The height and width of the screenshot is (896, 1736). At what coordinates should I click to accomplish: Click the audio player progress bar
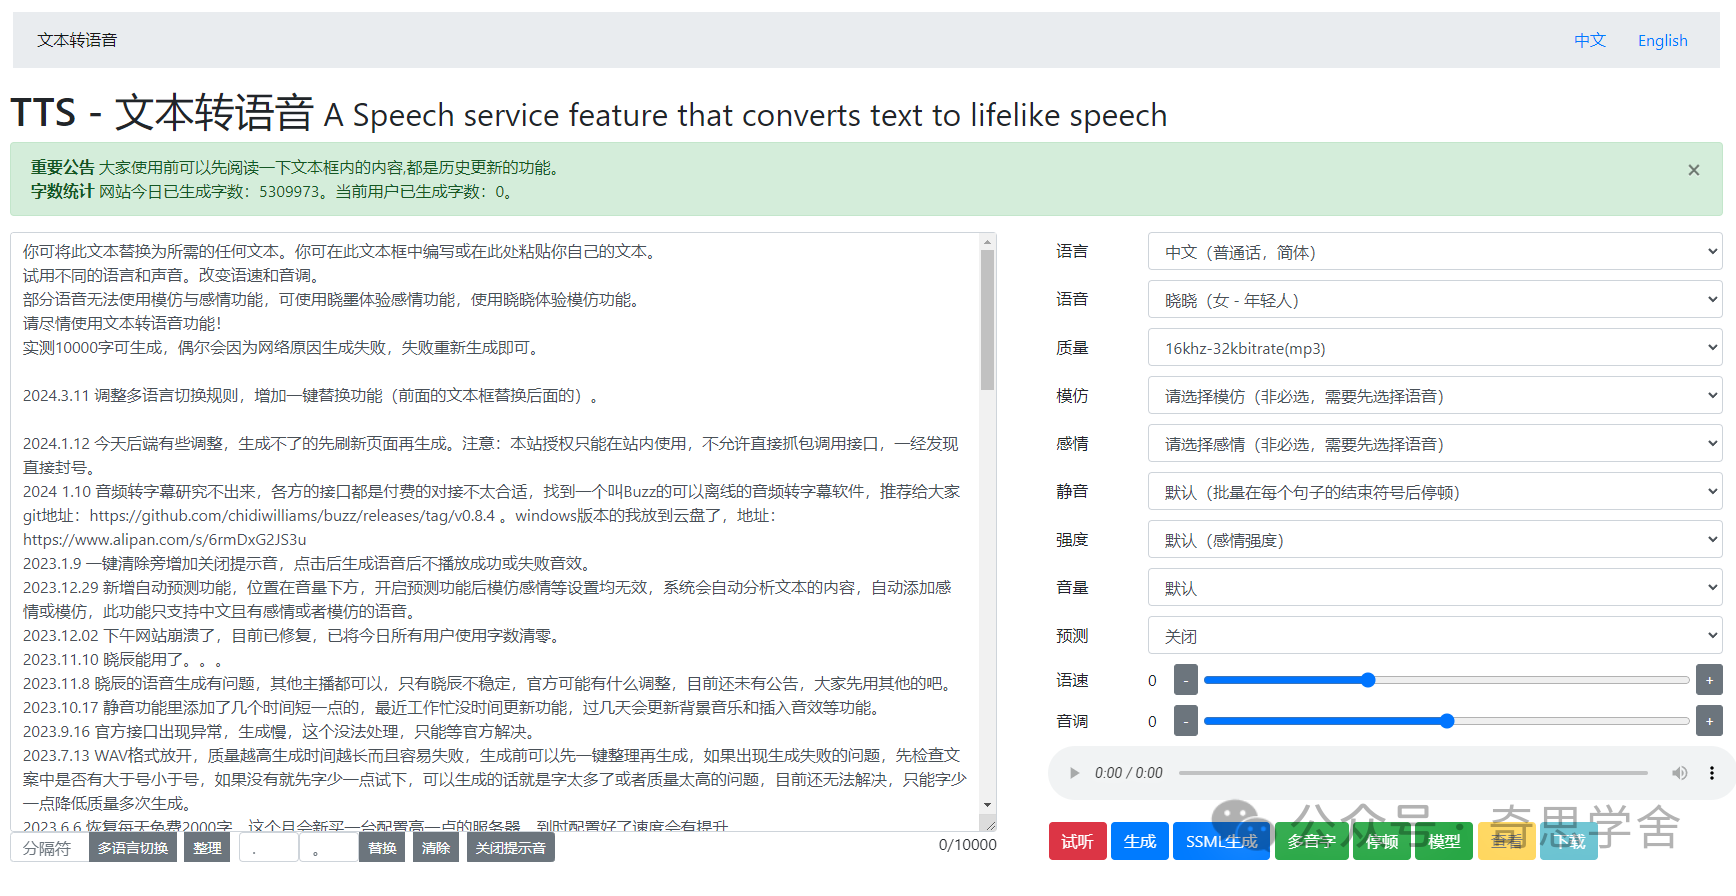(x=1413, y=773)
